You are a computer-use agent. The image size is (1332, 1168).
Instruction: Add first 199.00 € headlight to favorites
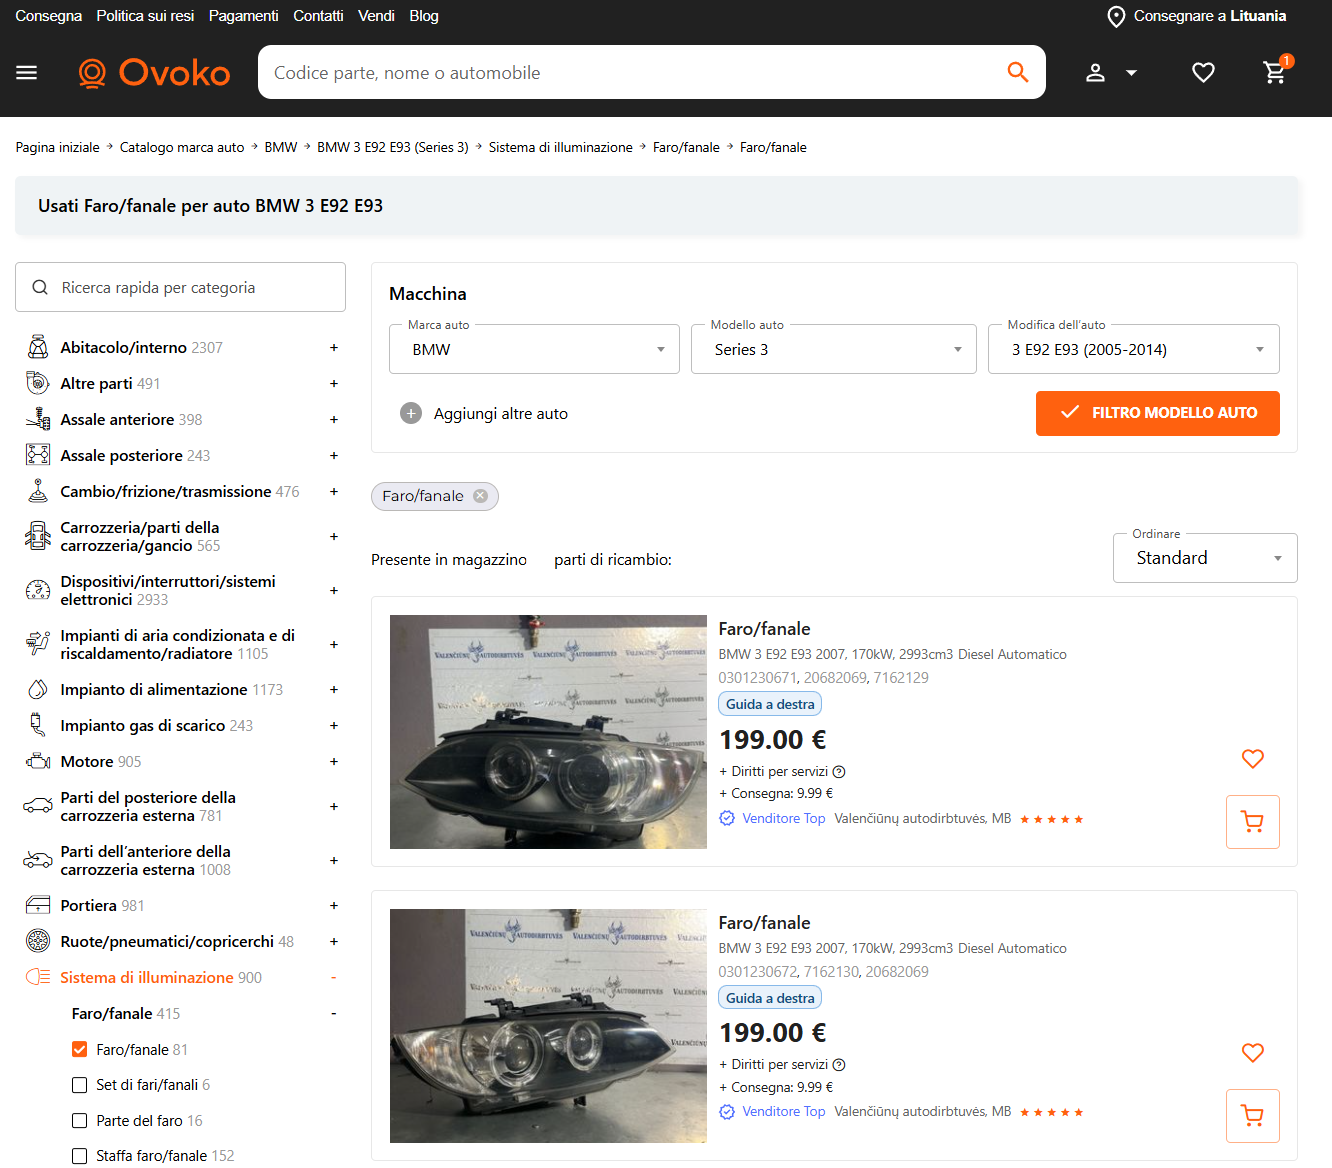click(x=1253, y=759)
